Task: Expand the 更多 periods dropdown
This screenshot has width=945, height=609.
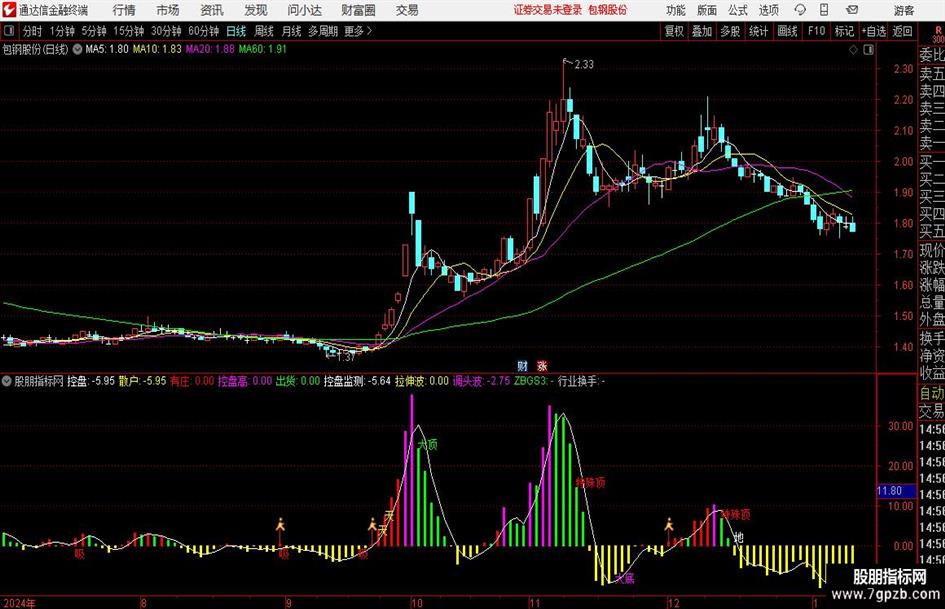Action: point(358,31)
